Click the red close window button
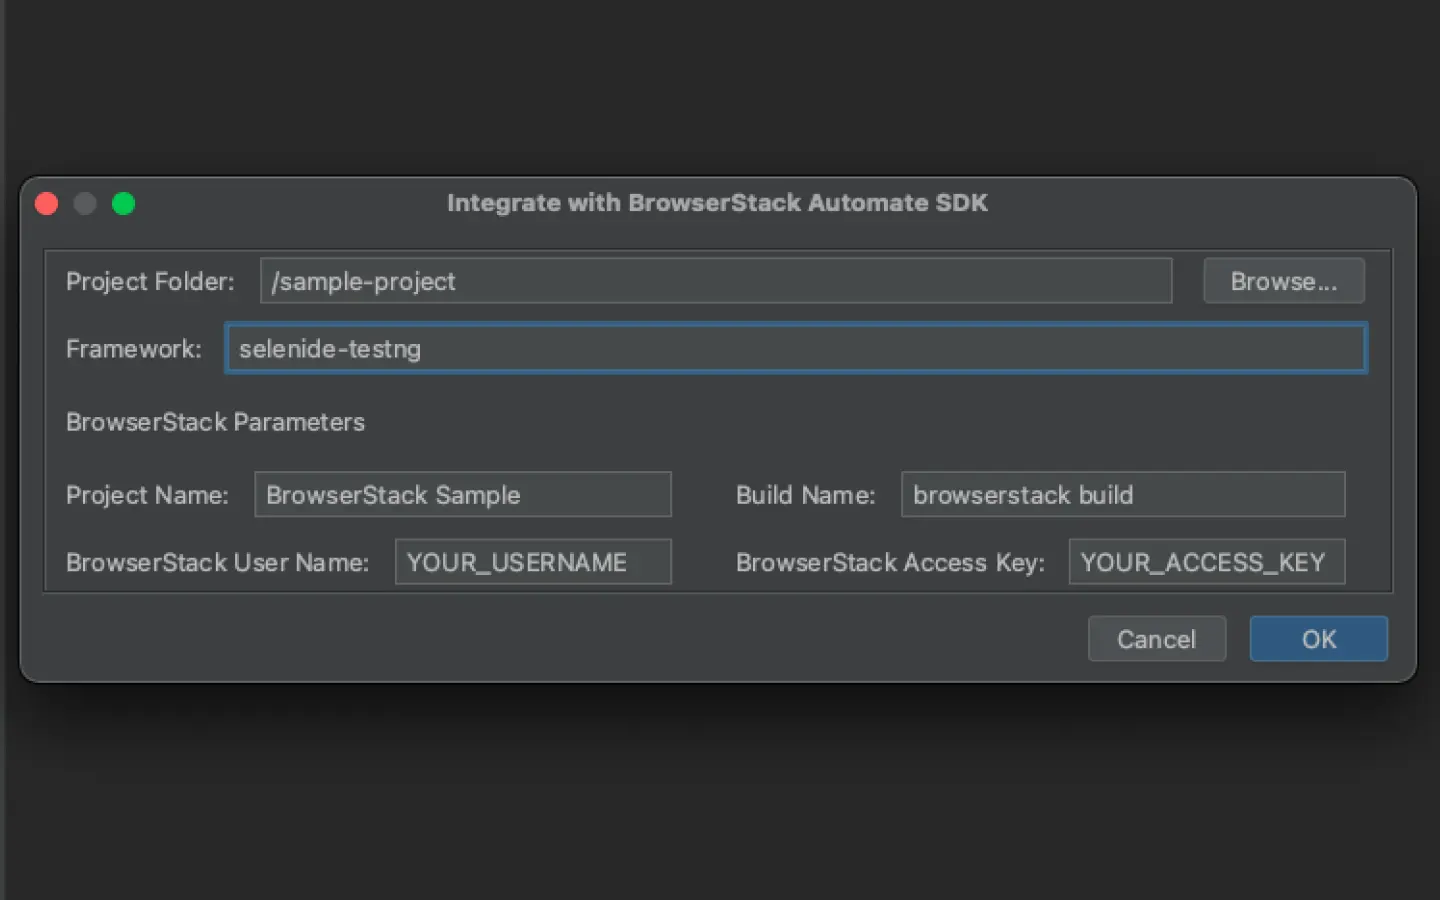Image resolution: width=1440 pixels, height=900 pixels. click(x=47, y=204)
